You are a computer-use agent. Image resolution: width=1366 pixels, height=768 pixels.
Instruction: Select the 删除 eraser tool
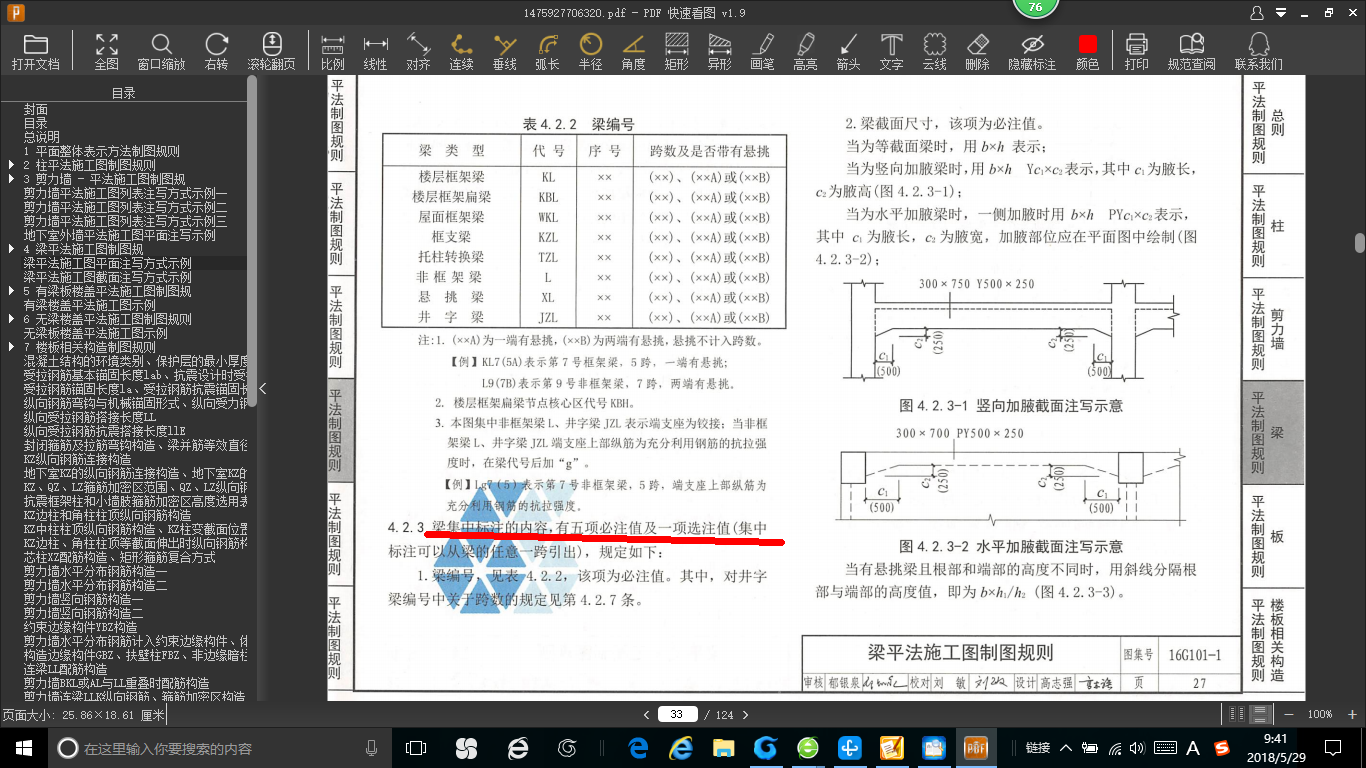pyautogui.click(x=977, y=51)
